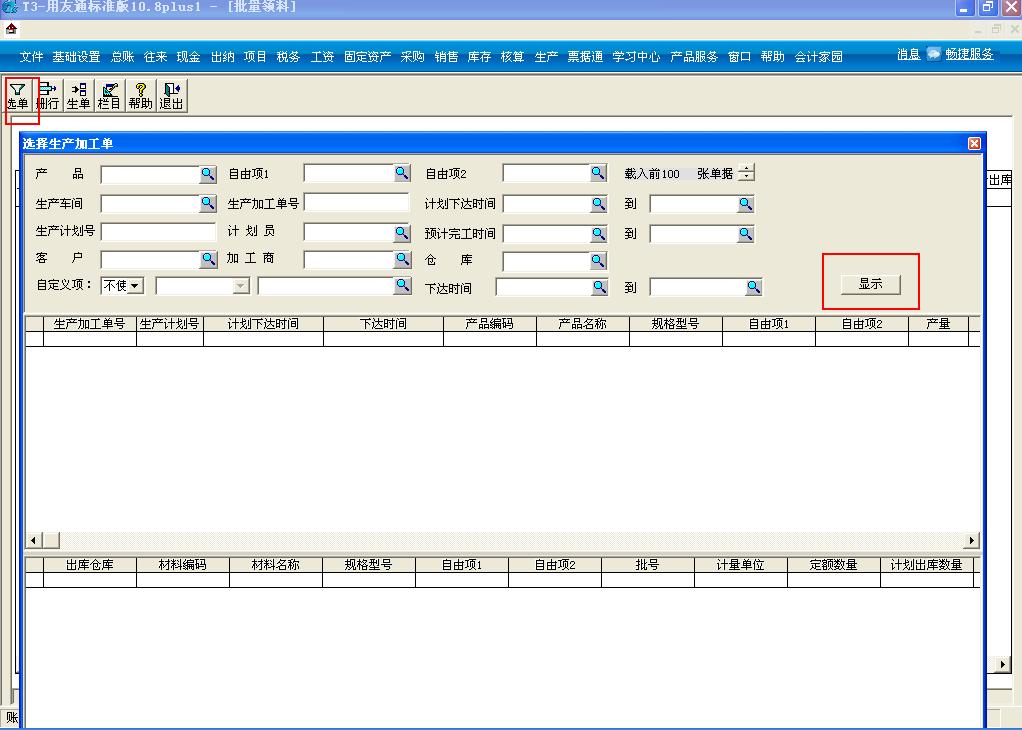Image resolution: width=1022 pixels, height=730 pixels.
Task: Click in the 生产加工单号 input field
Action: pyautogui.click(x=356, y=203)
